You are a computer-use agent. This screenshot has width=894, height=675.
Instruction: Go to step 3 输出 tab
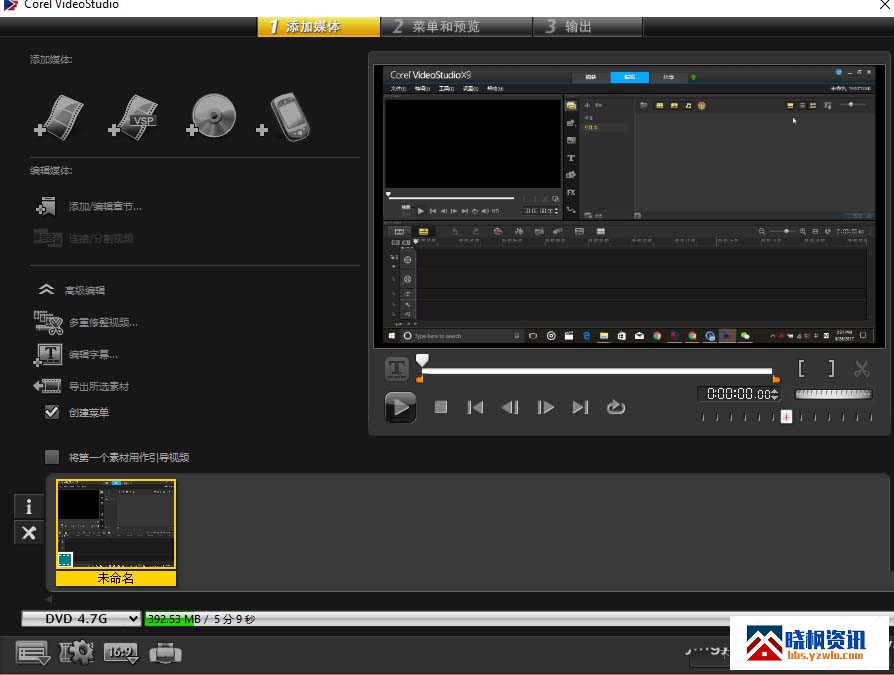[x=587, y=27]
